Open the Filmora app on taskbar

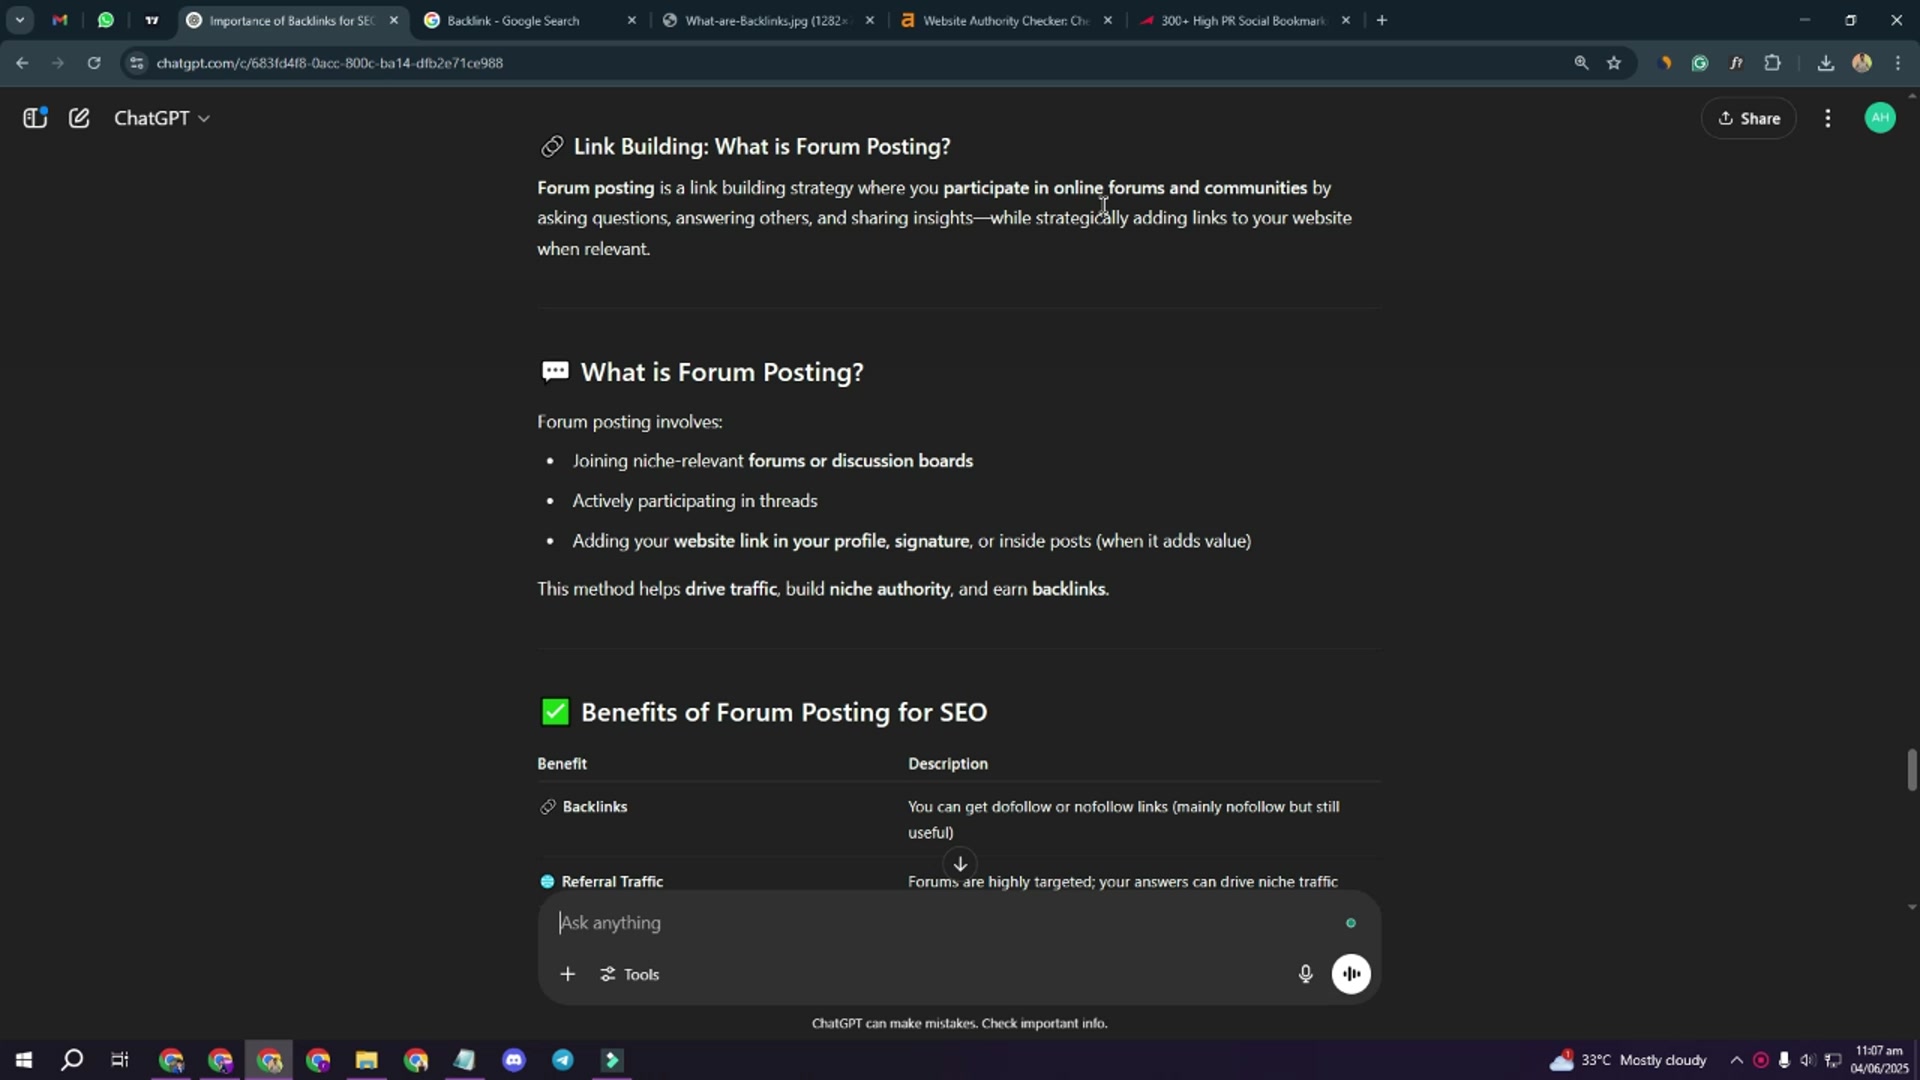pyautogui.click(x=612, y=1060)
